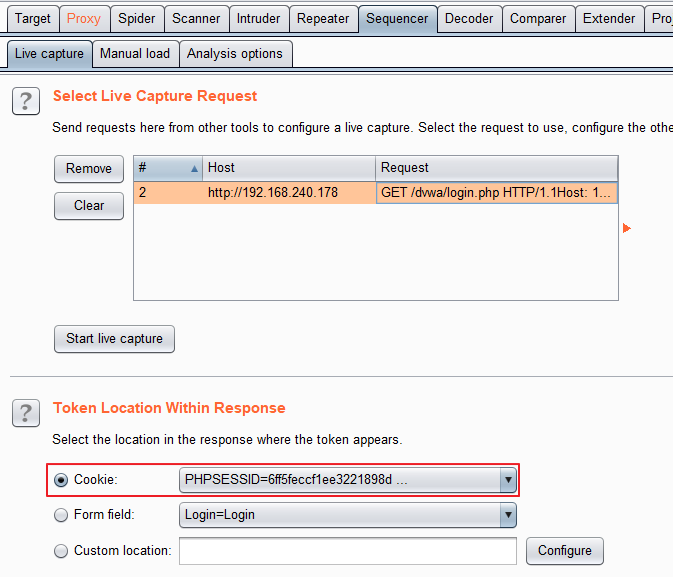Select the GET /dvwa/login.php request cell
The width and height of the screenshot is (673, 577).
pyautogui.click(x=497, y=193)
